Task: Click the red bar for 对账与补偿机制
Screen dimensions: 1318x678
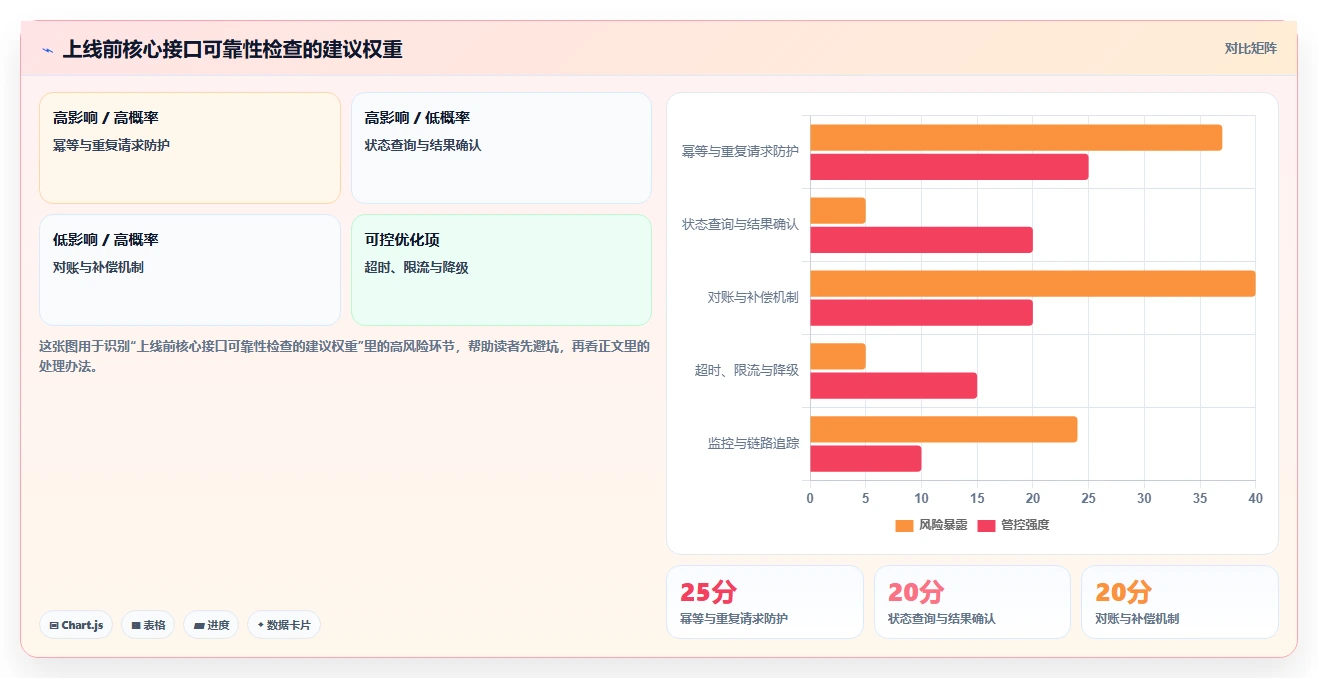Action: point(921,313)
